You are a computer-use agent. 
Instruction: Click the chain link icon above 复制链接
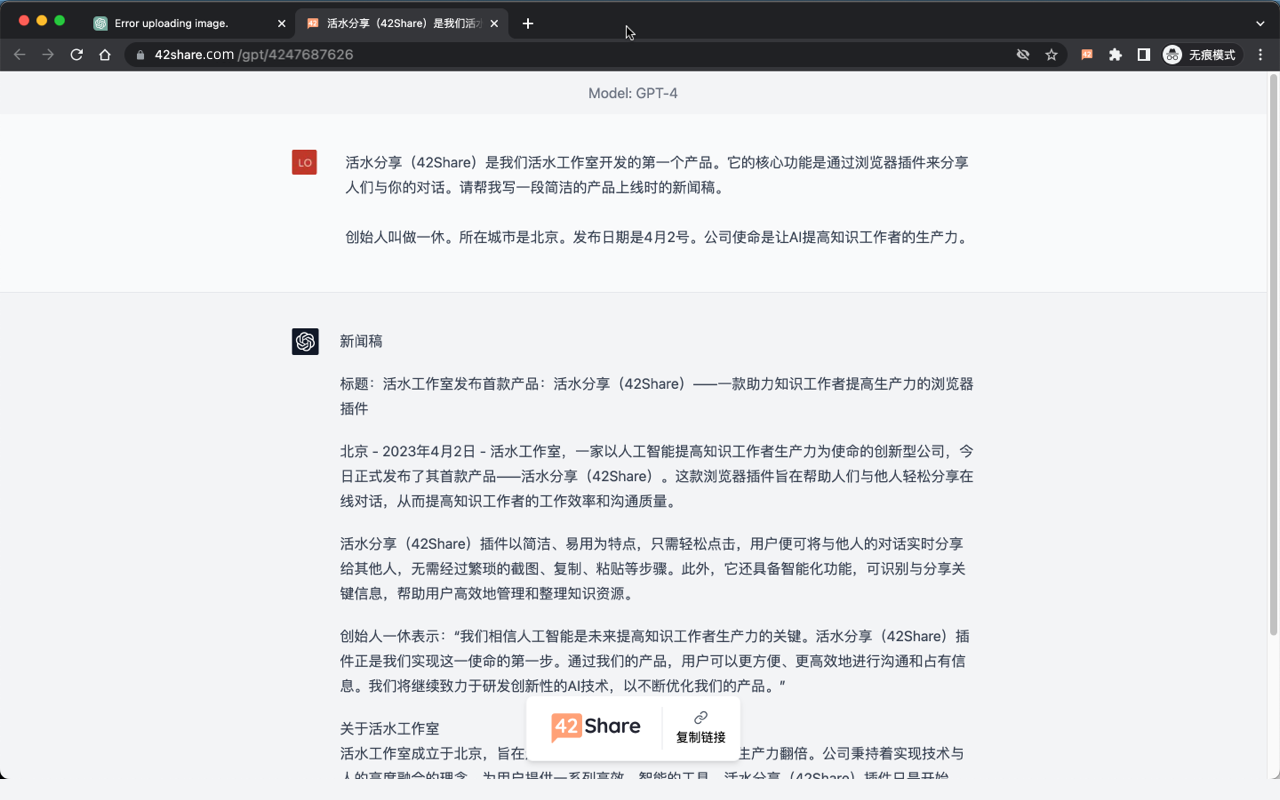click(701, 717)
